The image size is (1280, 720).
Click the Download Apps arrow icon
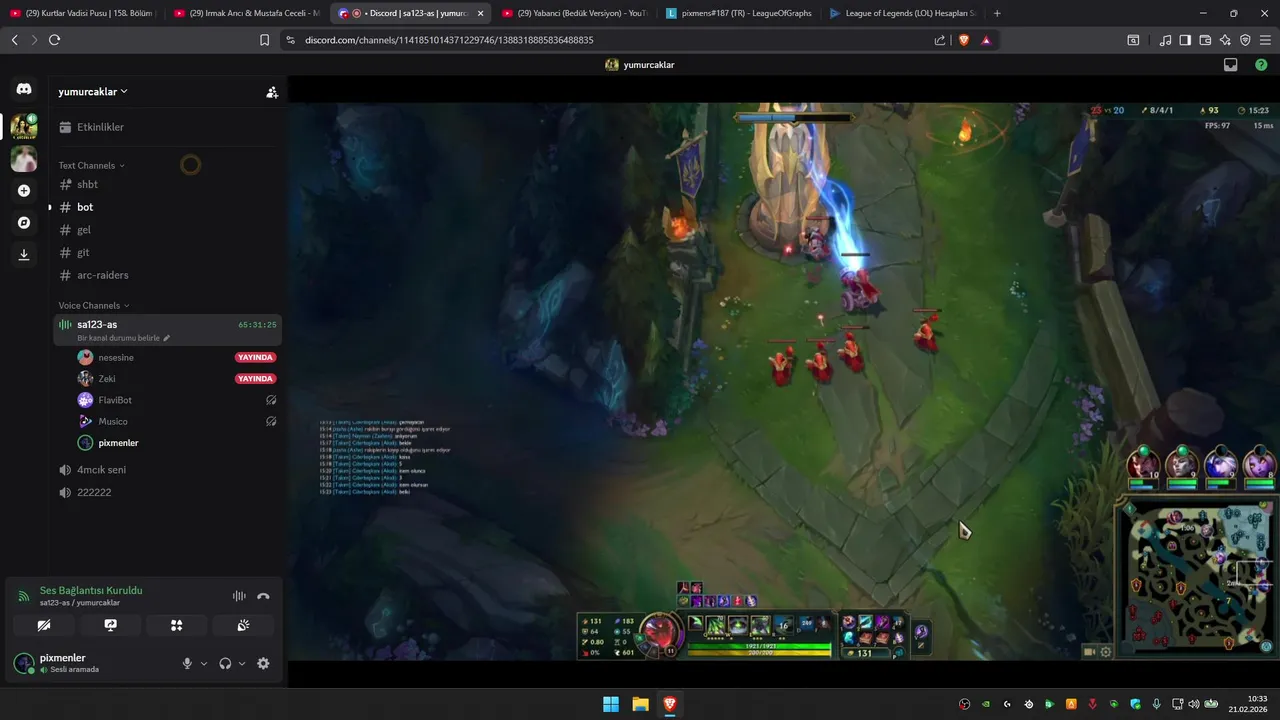tap(24, 254)
